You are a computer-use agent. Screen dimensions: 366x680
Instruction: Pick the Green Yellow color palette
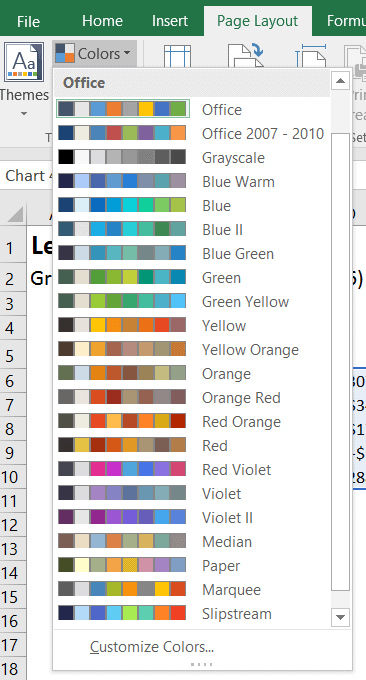click(x=192, y=301)
